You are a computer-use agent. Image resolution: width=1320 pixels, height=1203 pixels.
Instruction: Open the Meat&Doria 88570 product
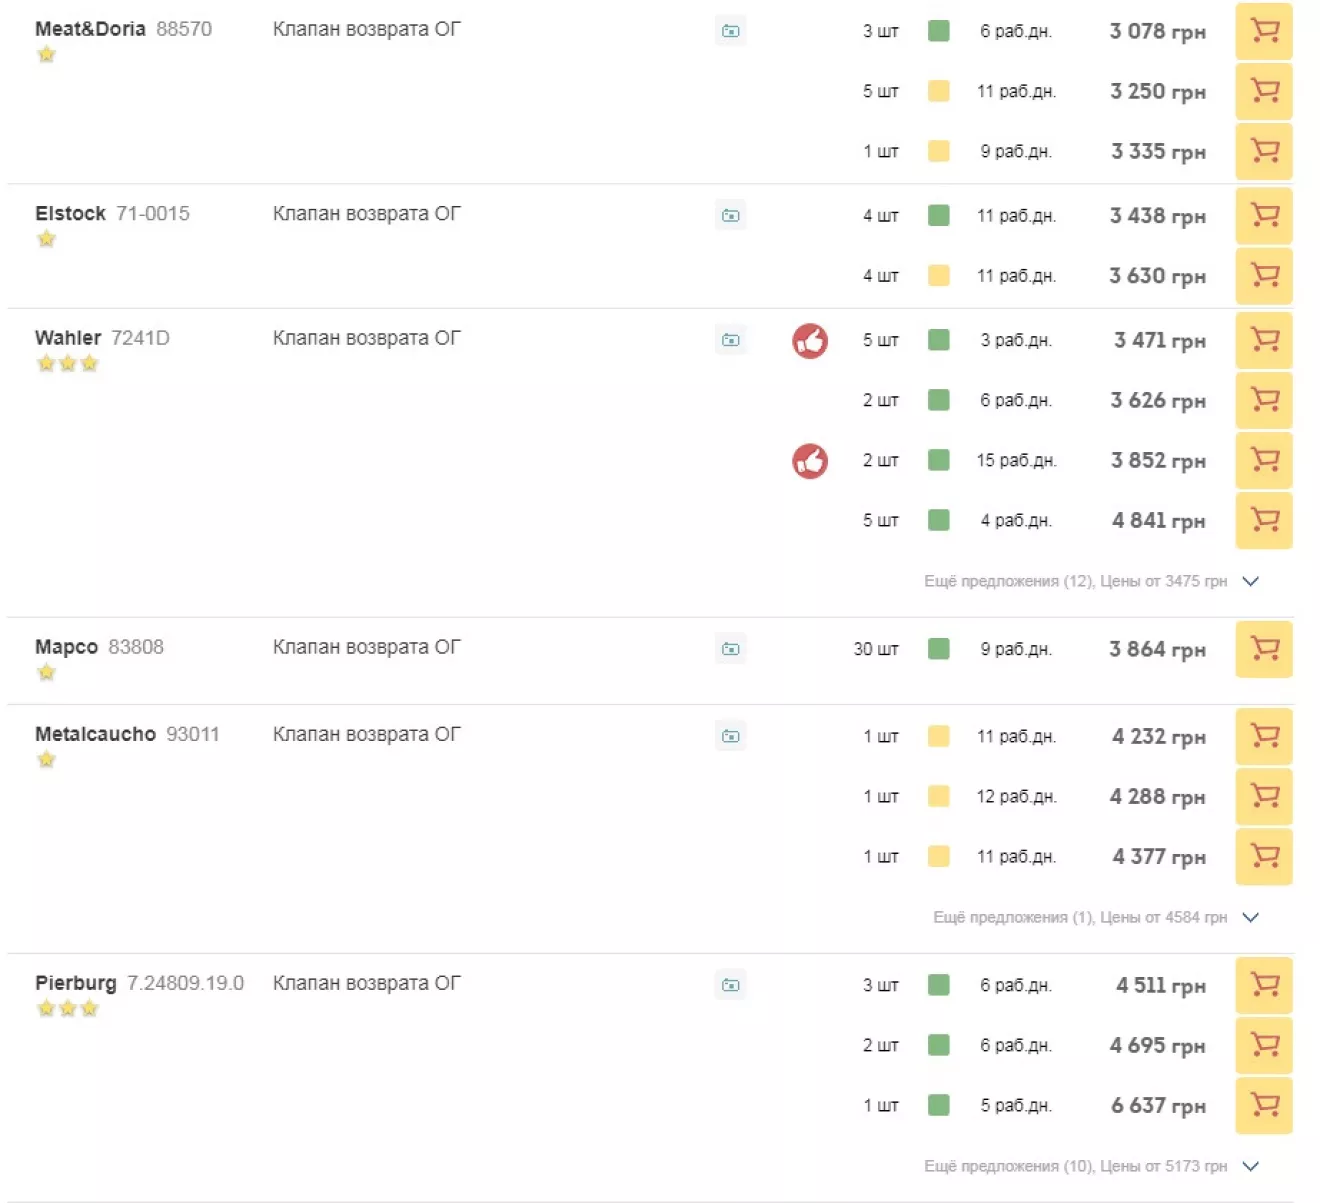pyautogui.click(x=123, y=29)
